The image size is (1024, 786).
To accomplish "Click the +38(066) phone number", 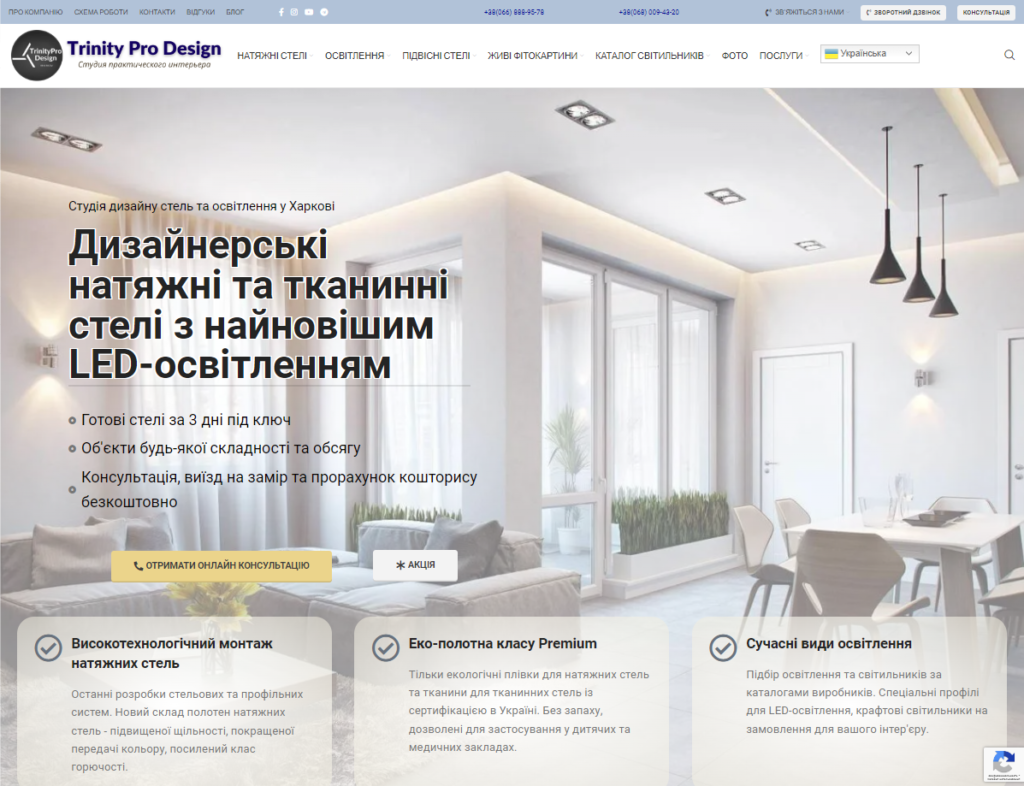I will 514,12.
